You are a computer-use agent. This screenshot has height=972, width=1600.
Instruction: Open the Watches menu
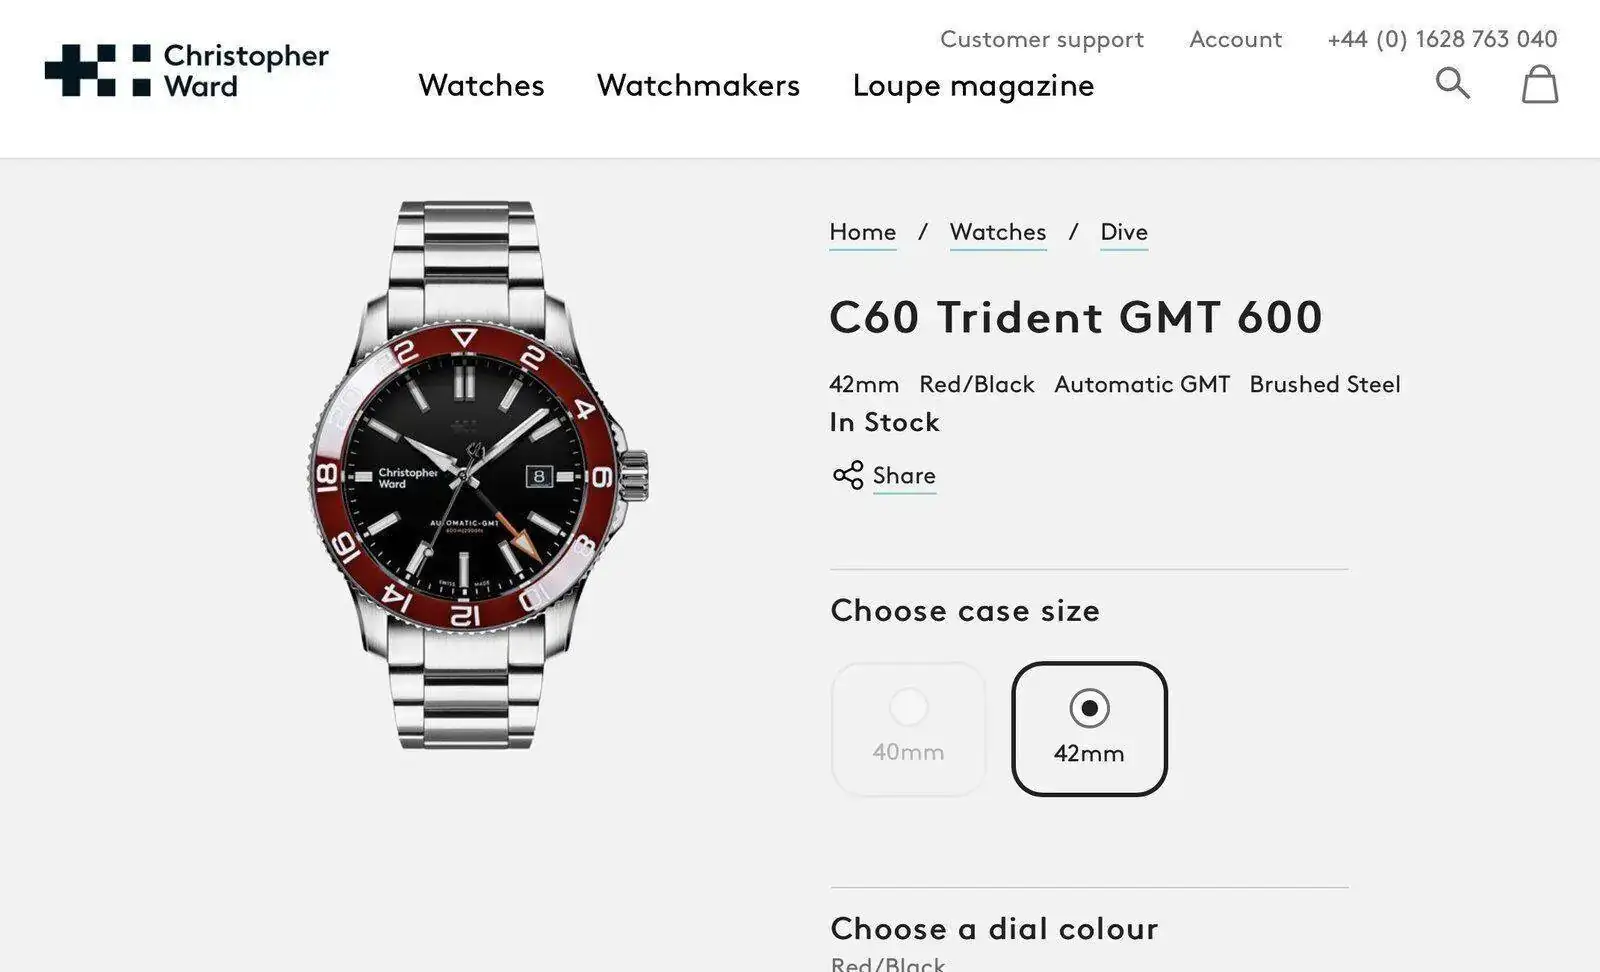coord(481,85)
